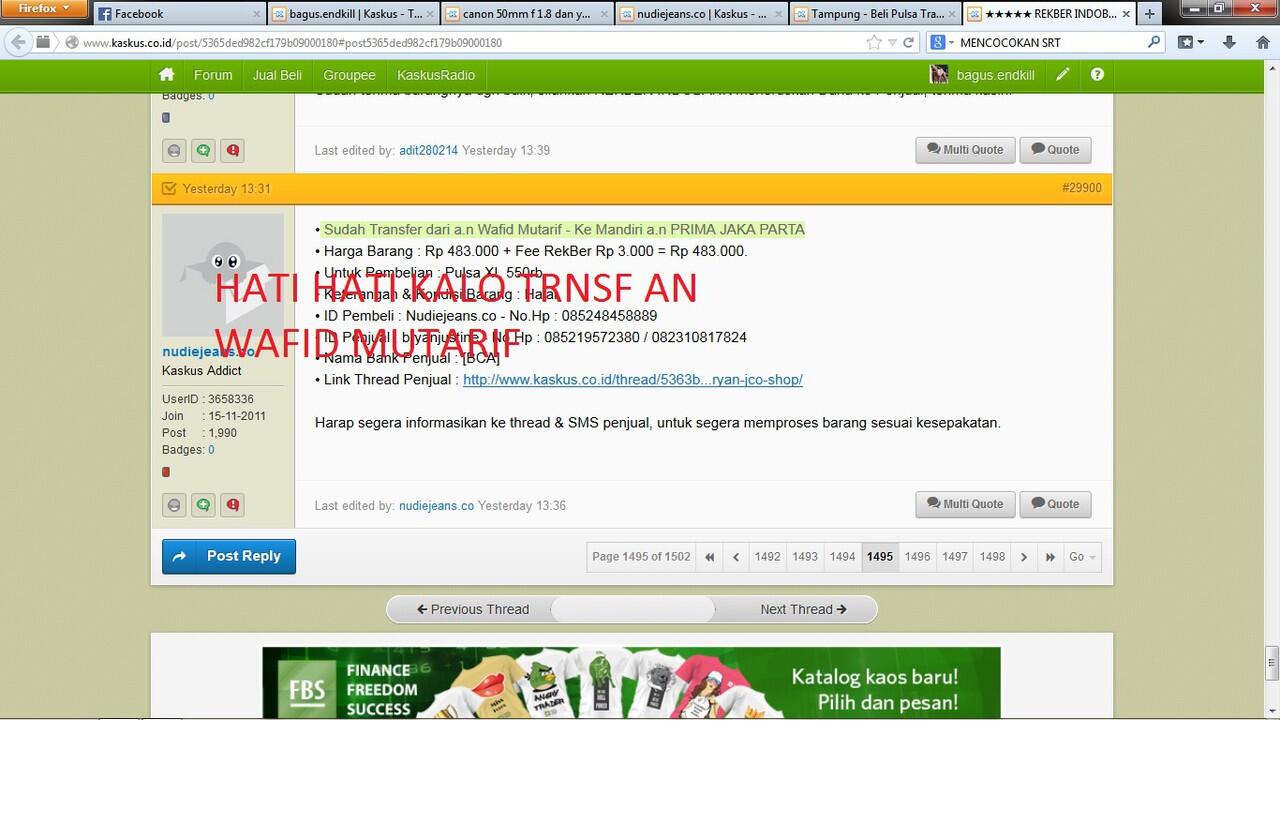Click the nudiejeans.co avatar image
1280x824 pixels.
[x=223, y=275]
